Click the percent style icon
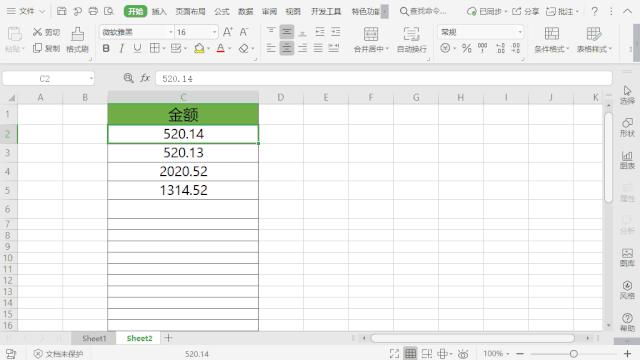The image size is (640, 360). 467,48
